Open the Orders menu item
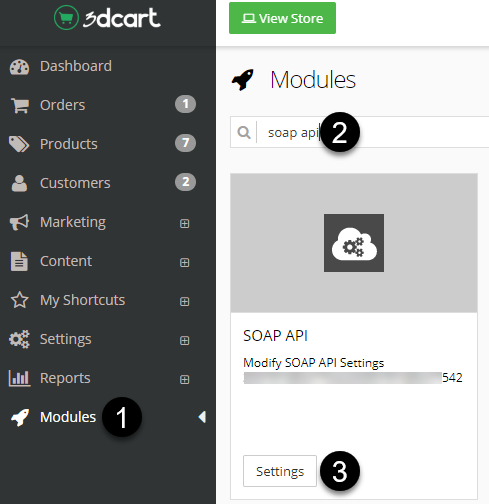Screen dimensions: 489x504 (103, 105)
